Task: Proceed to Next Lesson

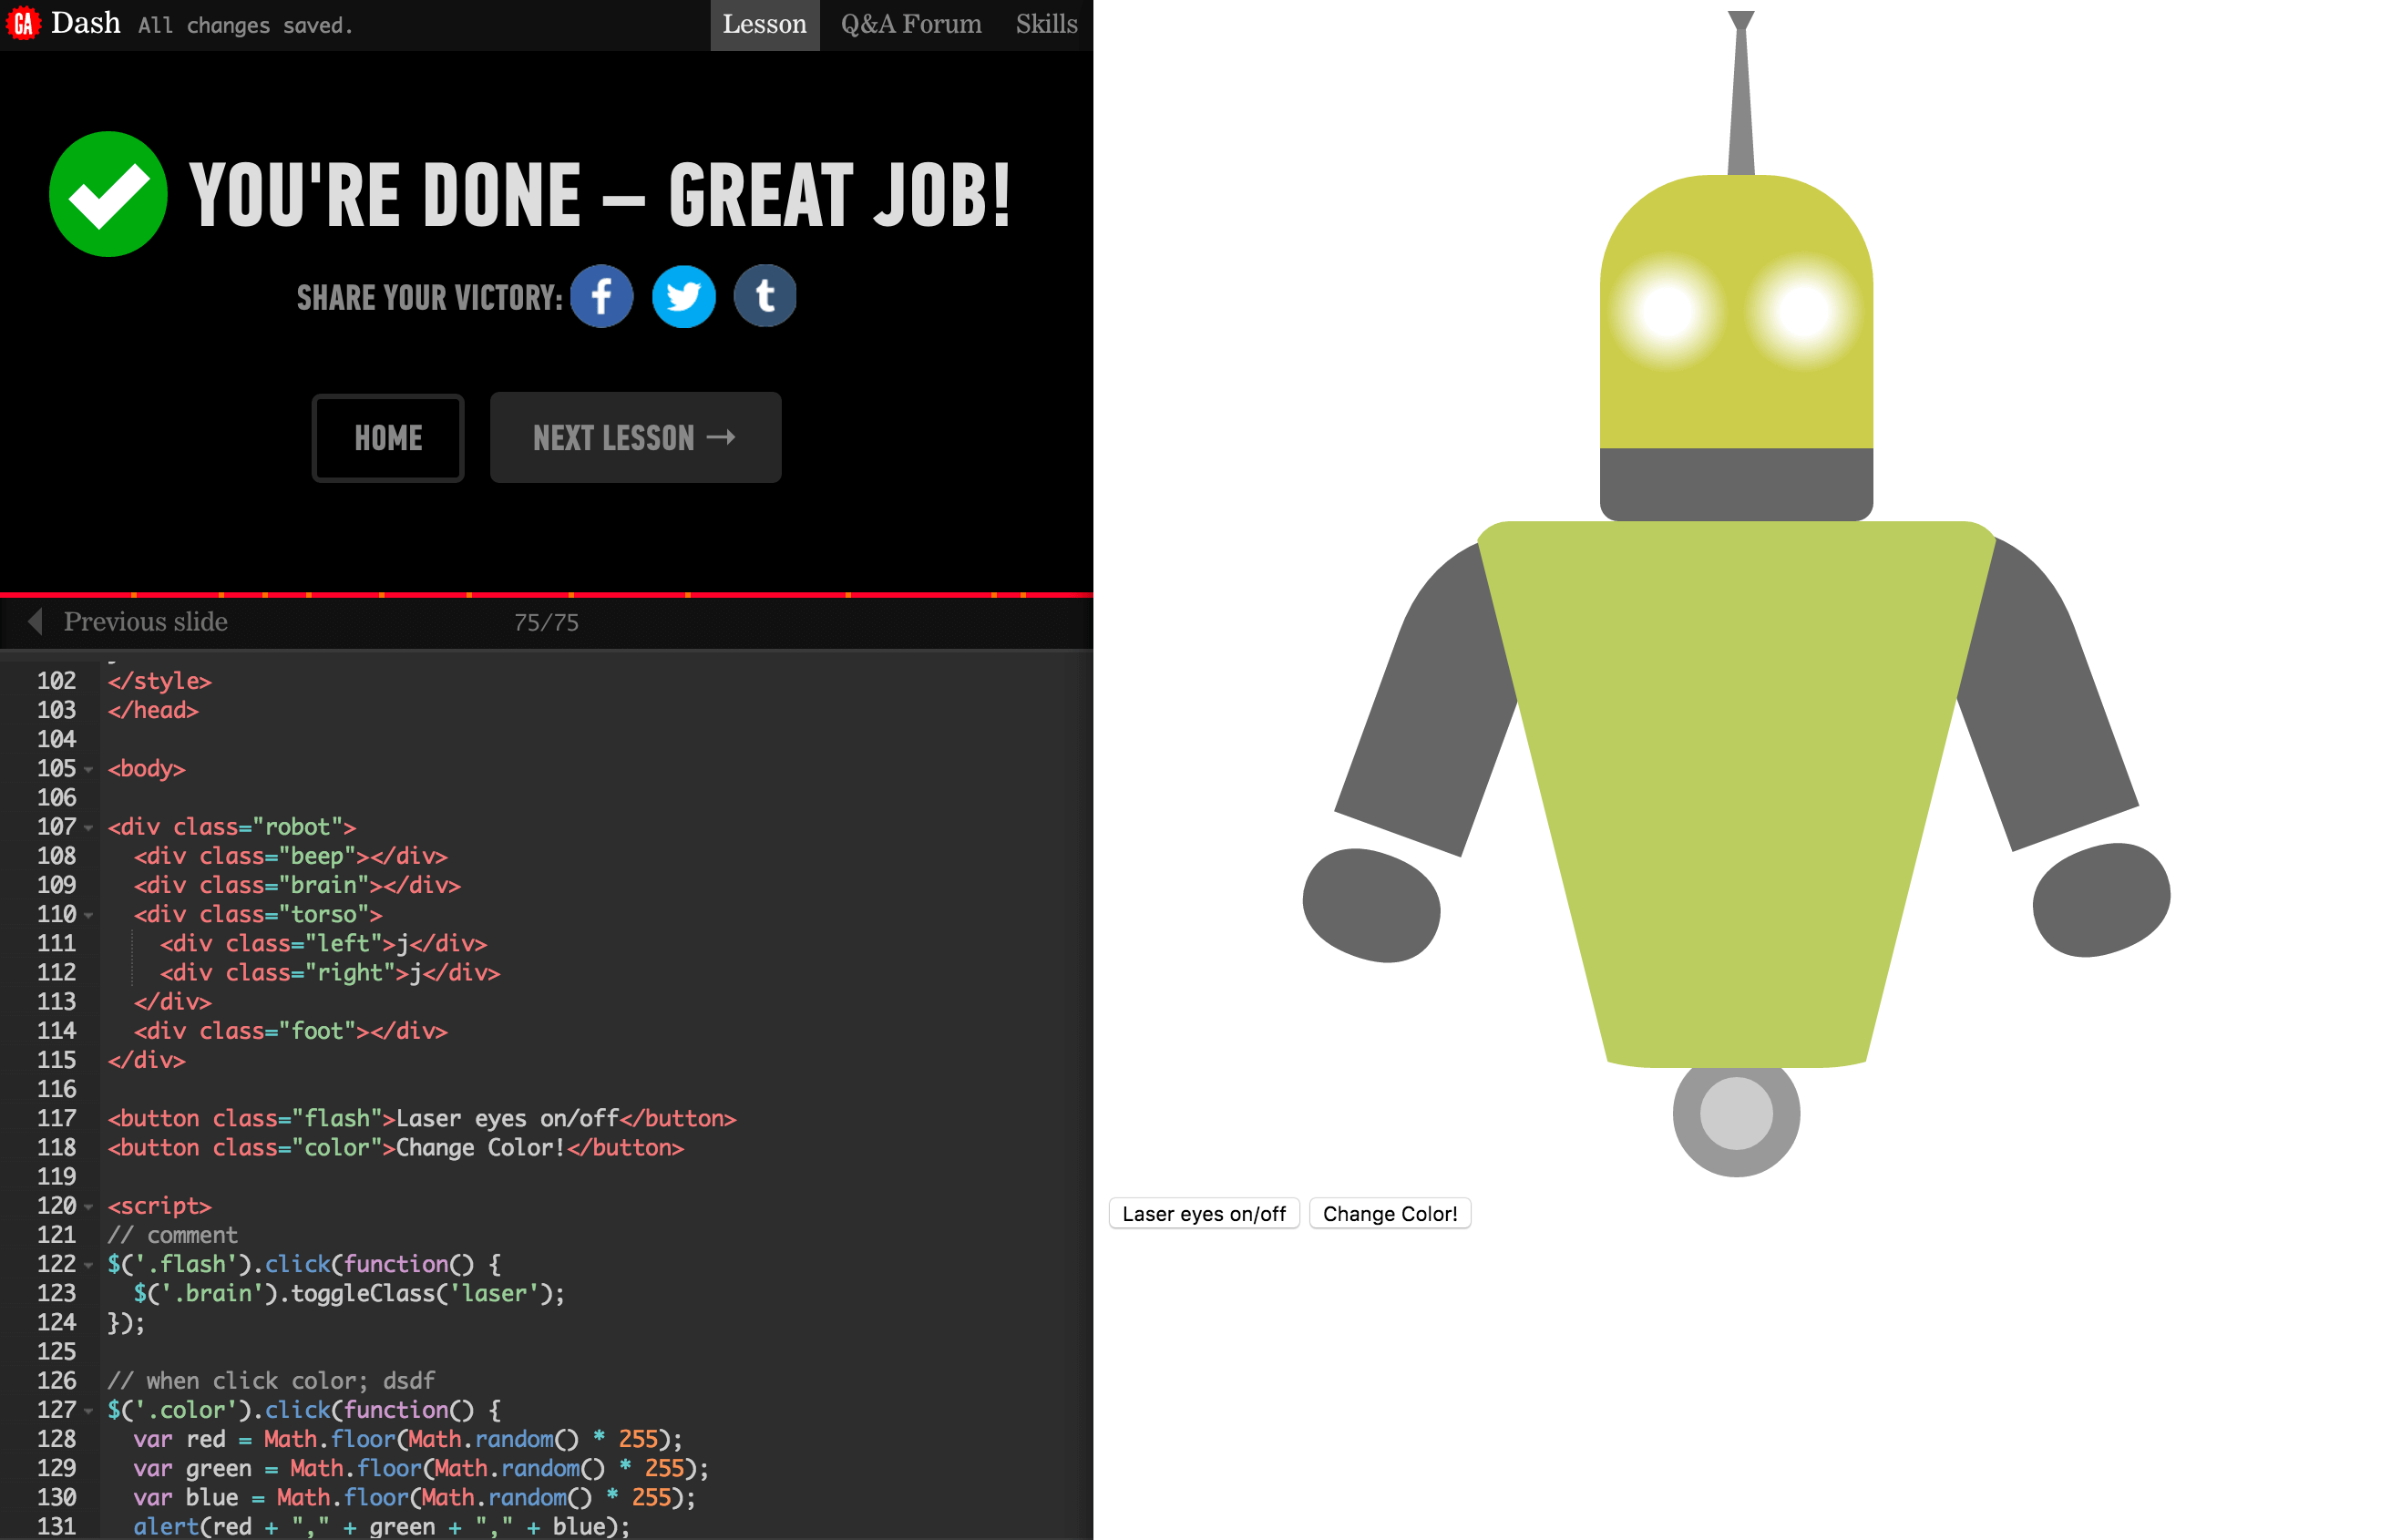Action: 635,438
